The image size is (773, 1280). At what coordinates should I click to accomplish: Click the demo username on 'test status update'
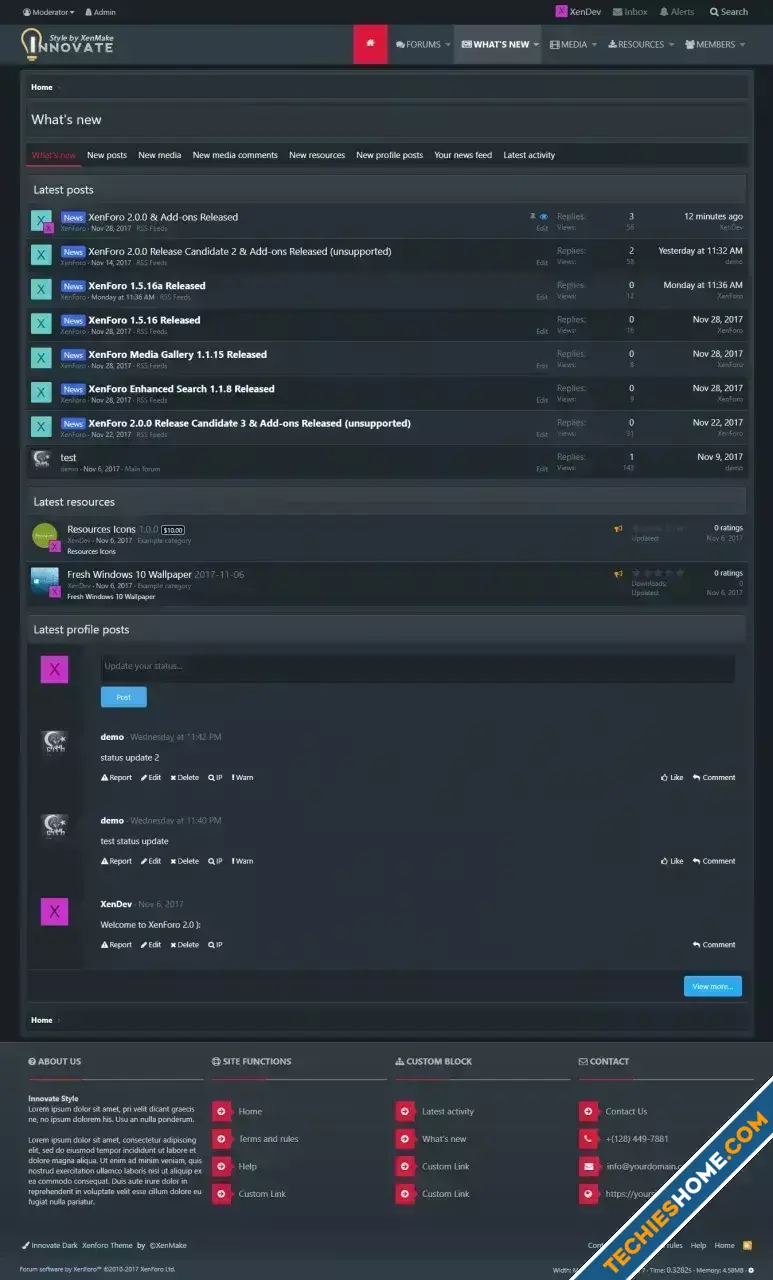point(112,820)
